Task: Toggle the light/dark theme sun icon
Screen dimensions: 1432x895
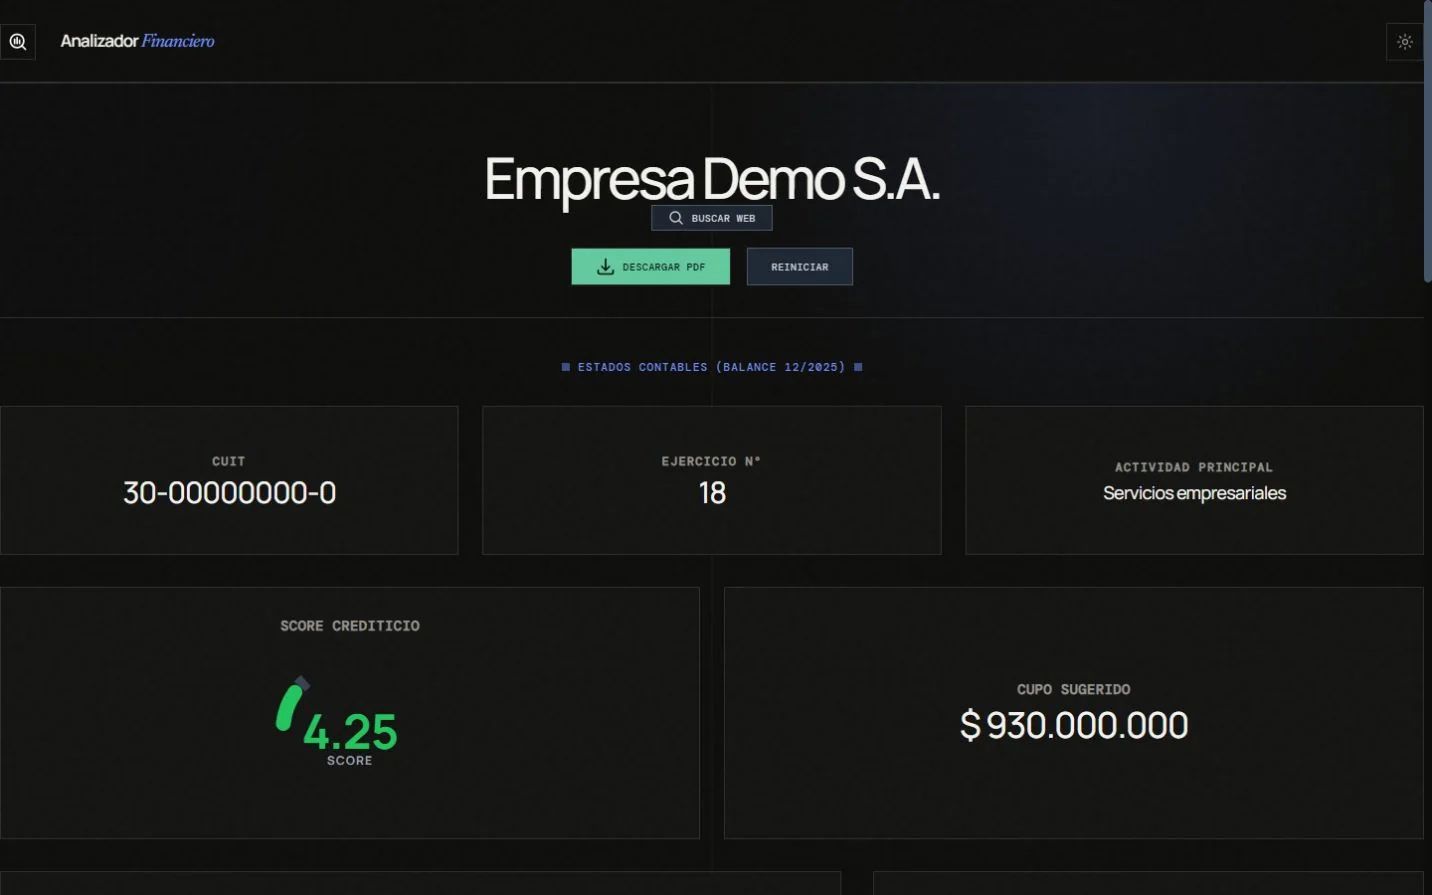Action: [x=1404, y=42]
